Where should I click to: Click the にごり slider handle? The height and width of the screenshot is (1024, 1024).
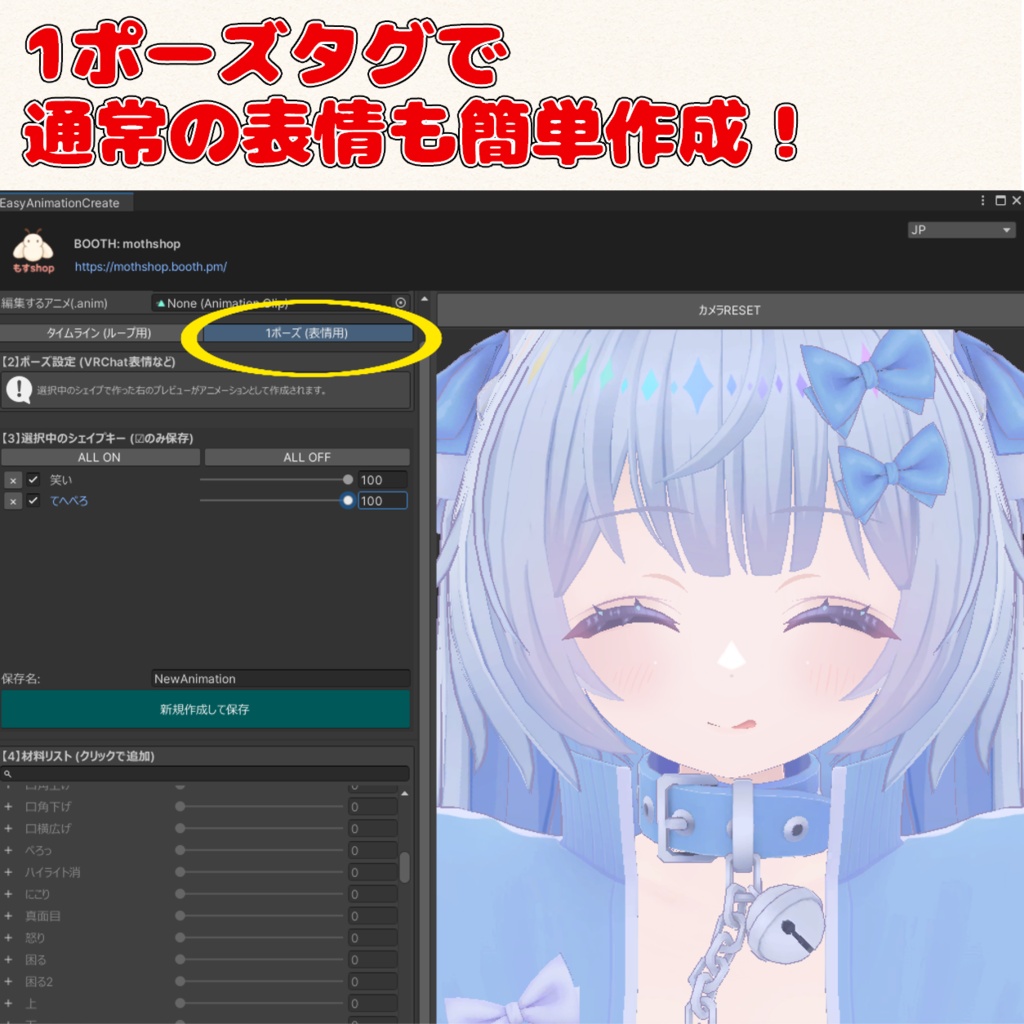point(180,894)
